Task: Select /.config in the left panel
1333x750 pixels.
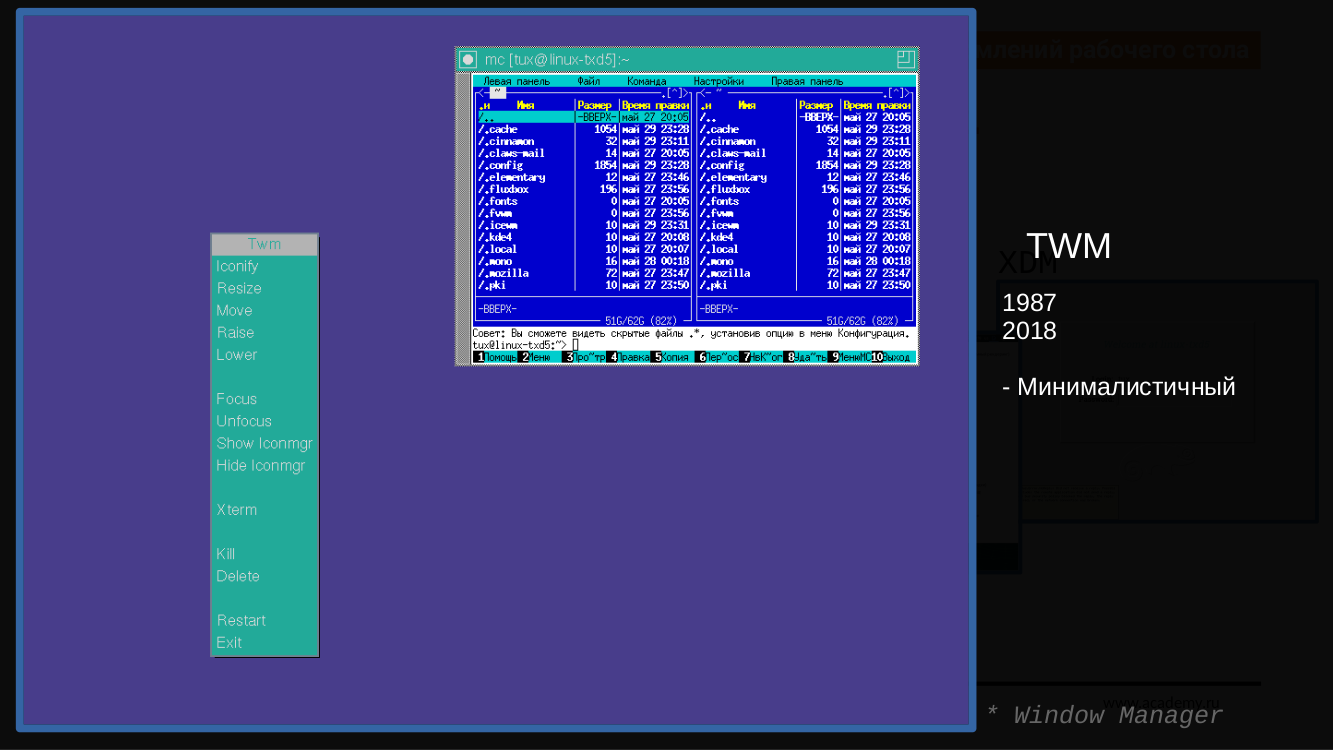Action: point(584,165)
